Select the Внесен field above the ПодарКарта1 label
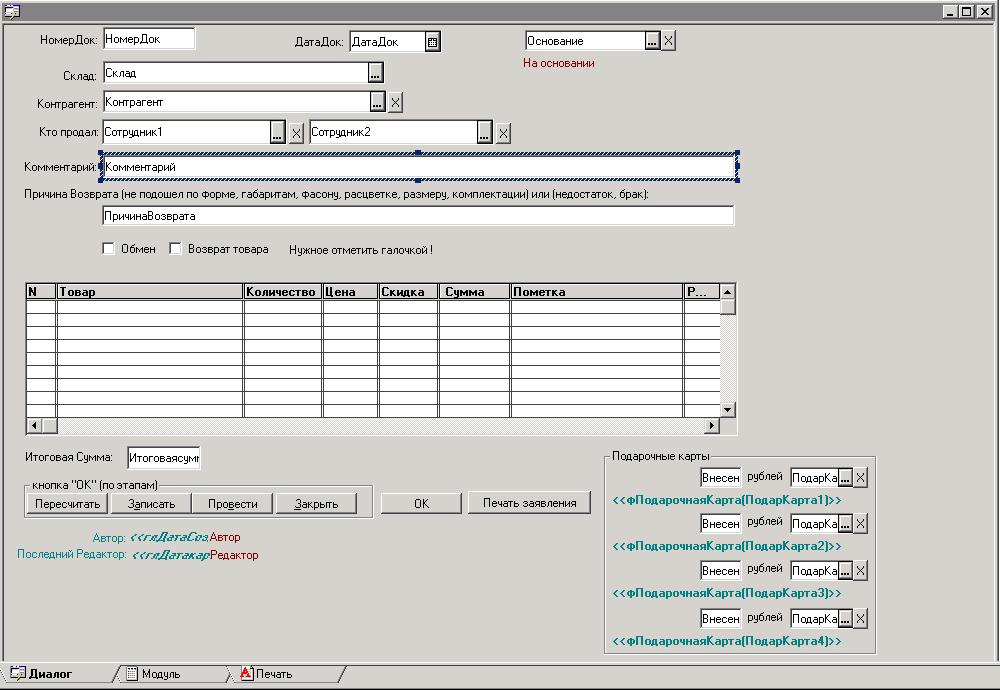Image resolution: width=1000 pixels, height=690 pixels. [720, 478]
